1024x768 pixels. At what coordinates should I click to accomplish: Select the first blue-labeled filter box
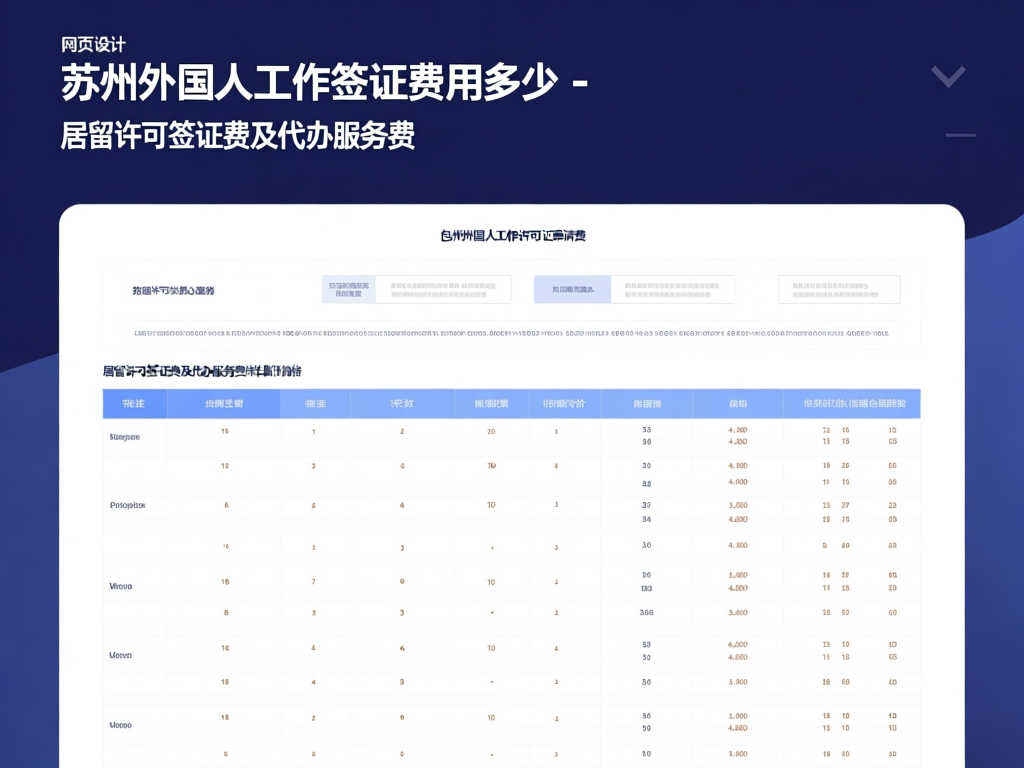(416, 289)
